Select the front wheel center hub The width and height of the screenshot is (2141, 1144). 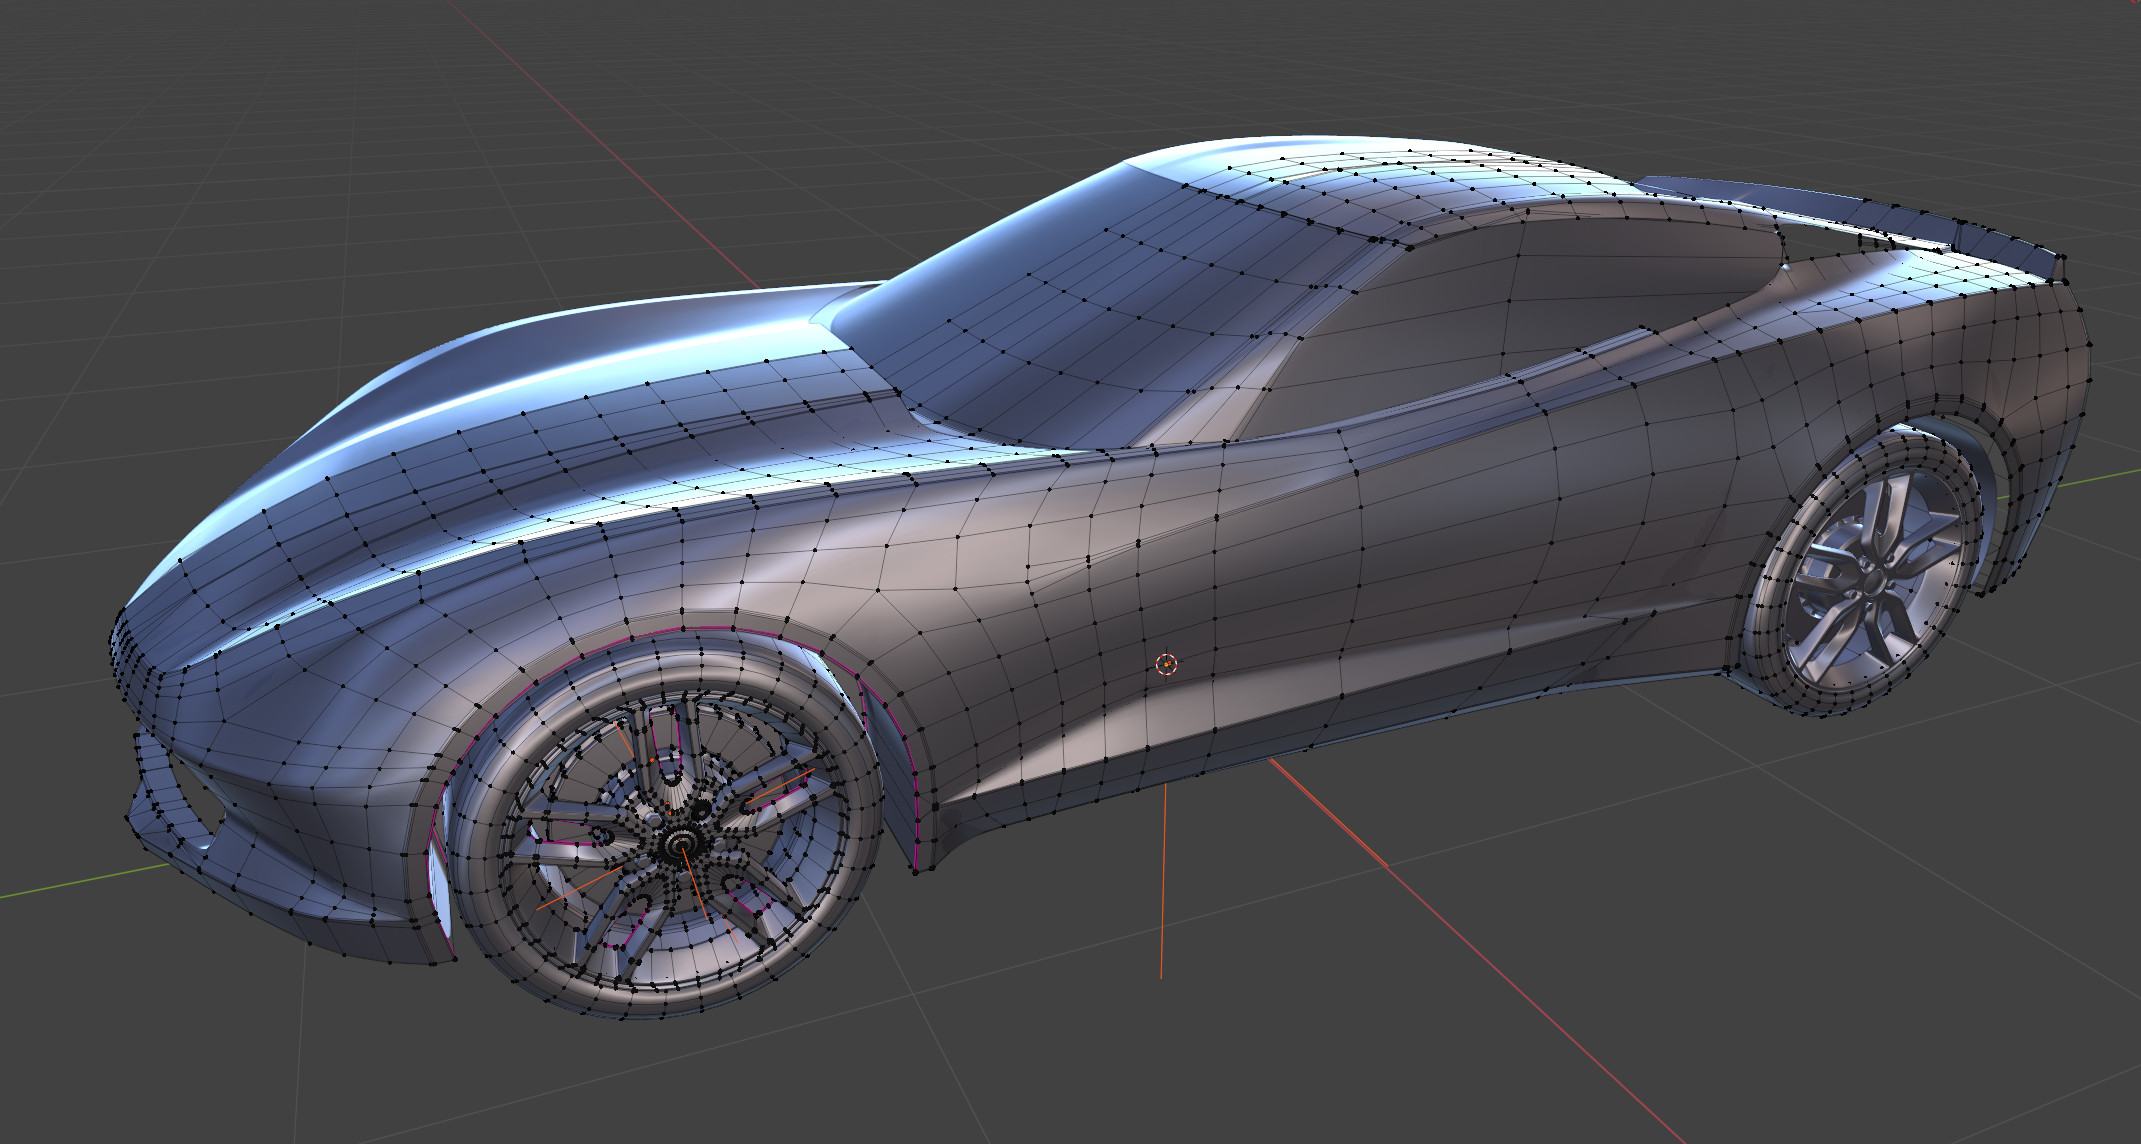pos(681,845)
